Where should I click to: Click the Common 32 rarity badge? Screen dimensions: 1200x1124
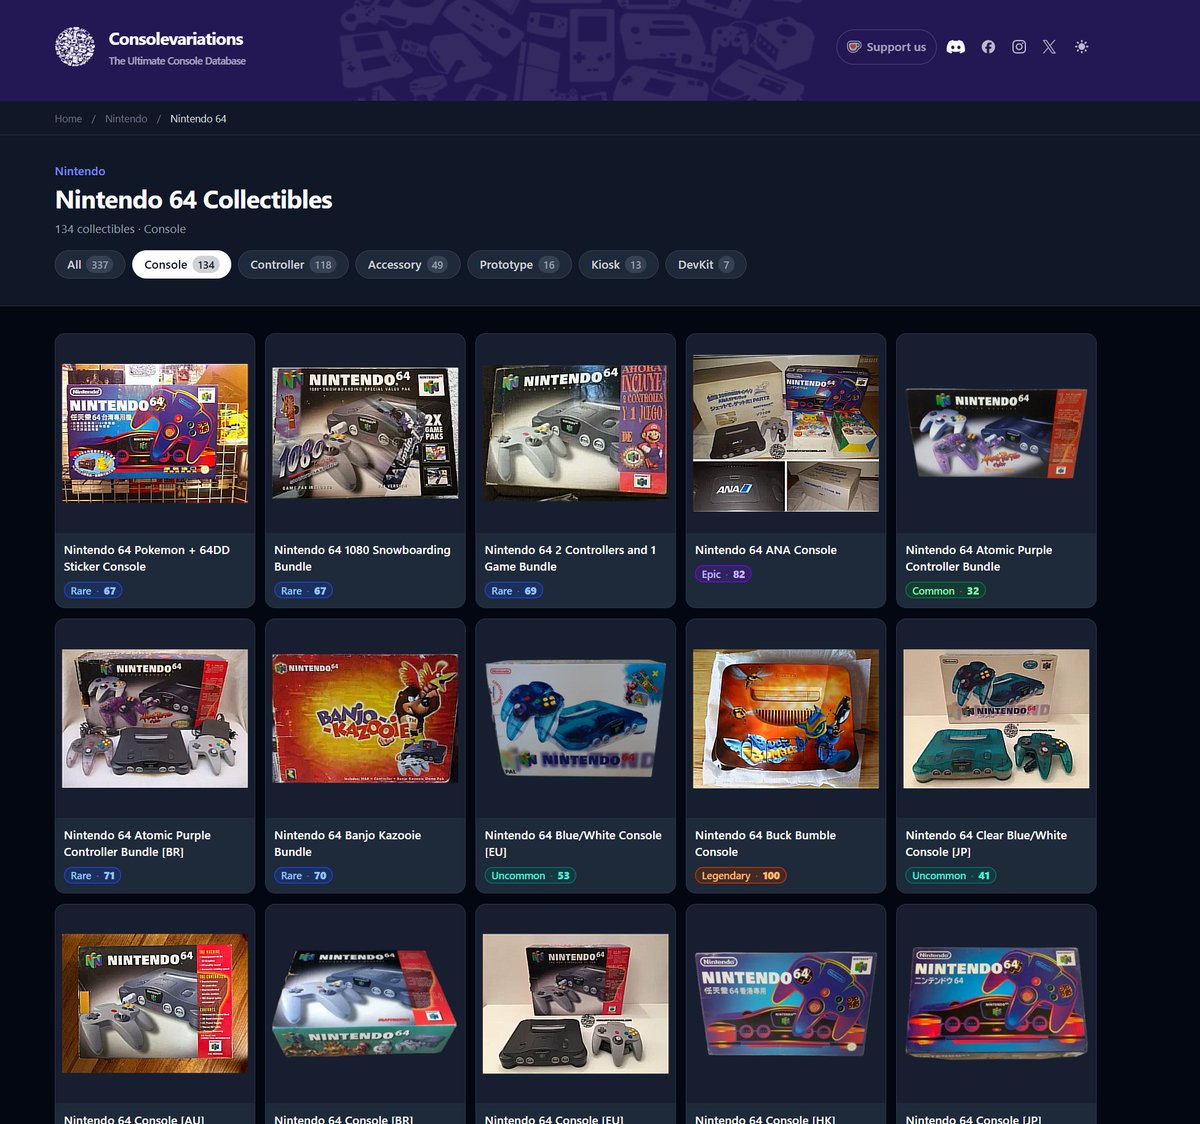click(945, 591)
